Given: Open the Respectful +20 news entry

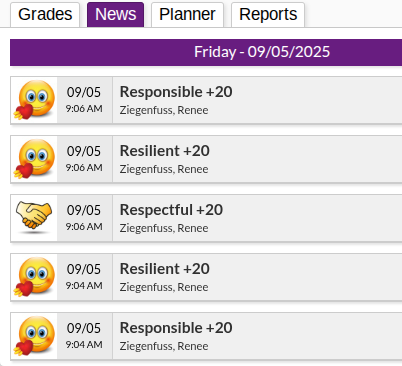Looking at the screenshot, I should (x=206, y=218).
